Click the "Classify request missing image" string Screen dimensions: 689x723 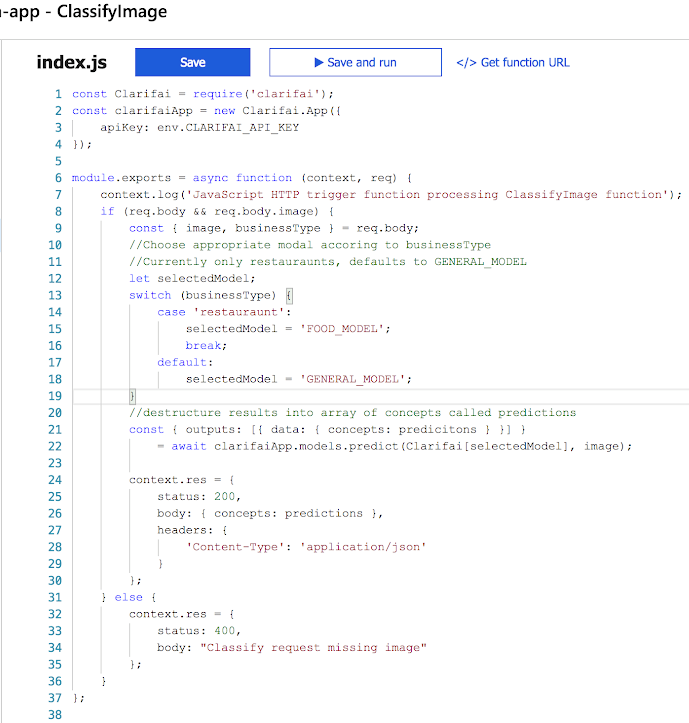313,647
